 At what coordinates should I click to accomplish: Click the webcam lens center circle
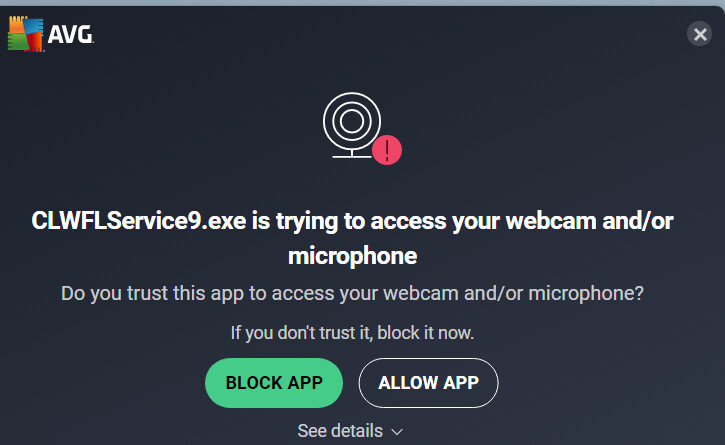pos(352,121)
